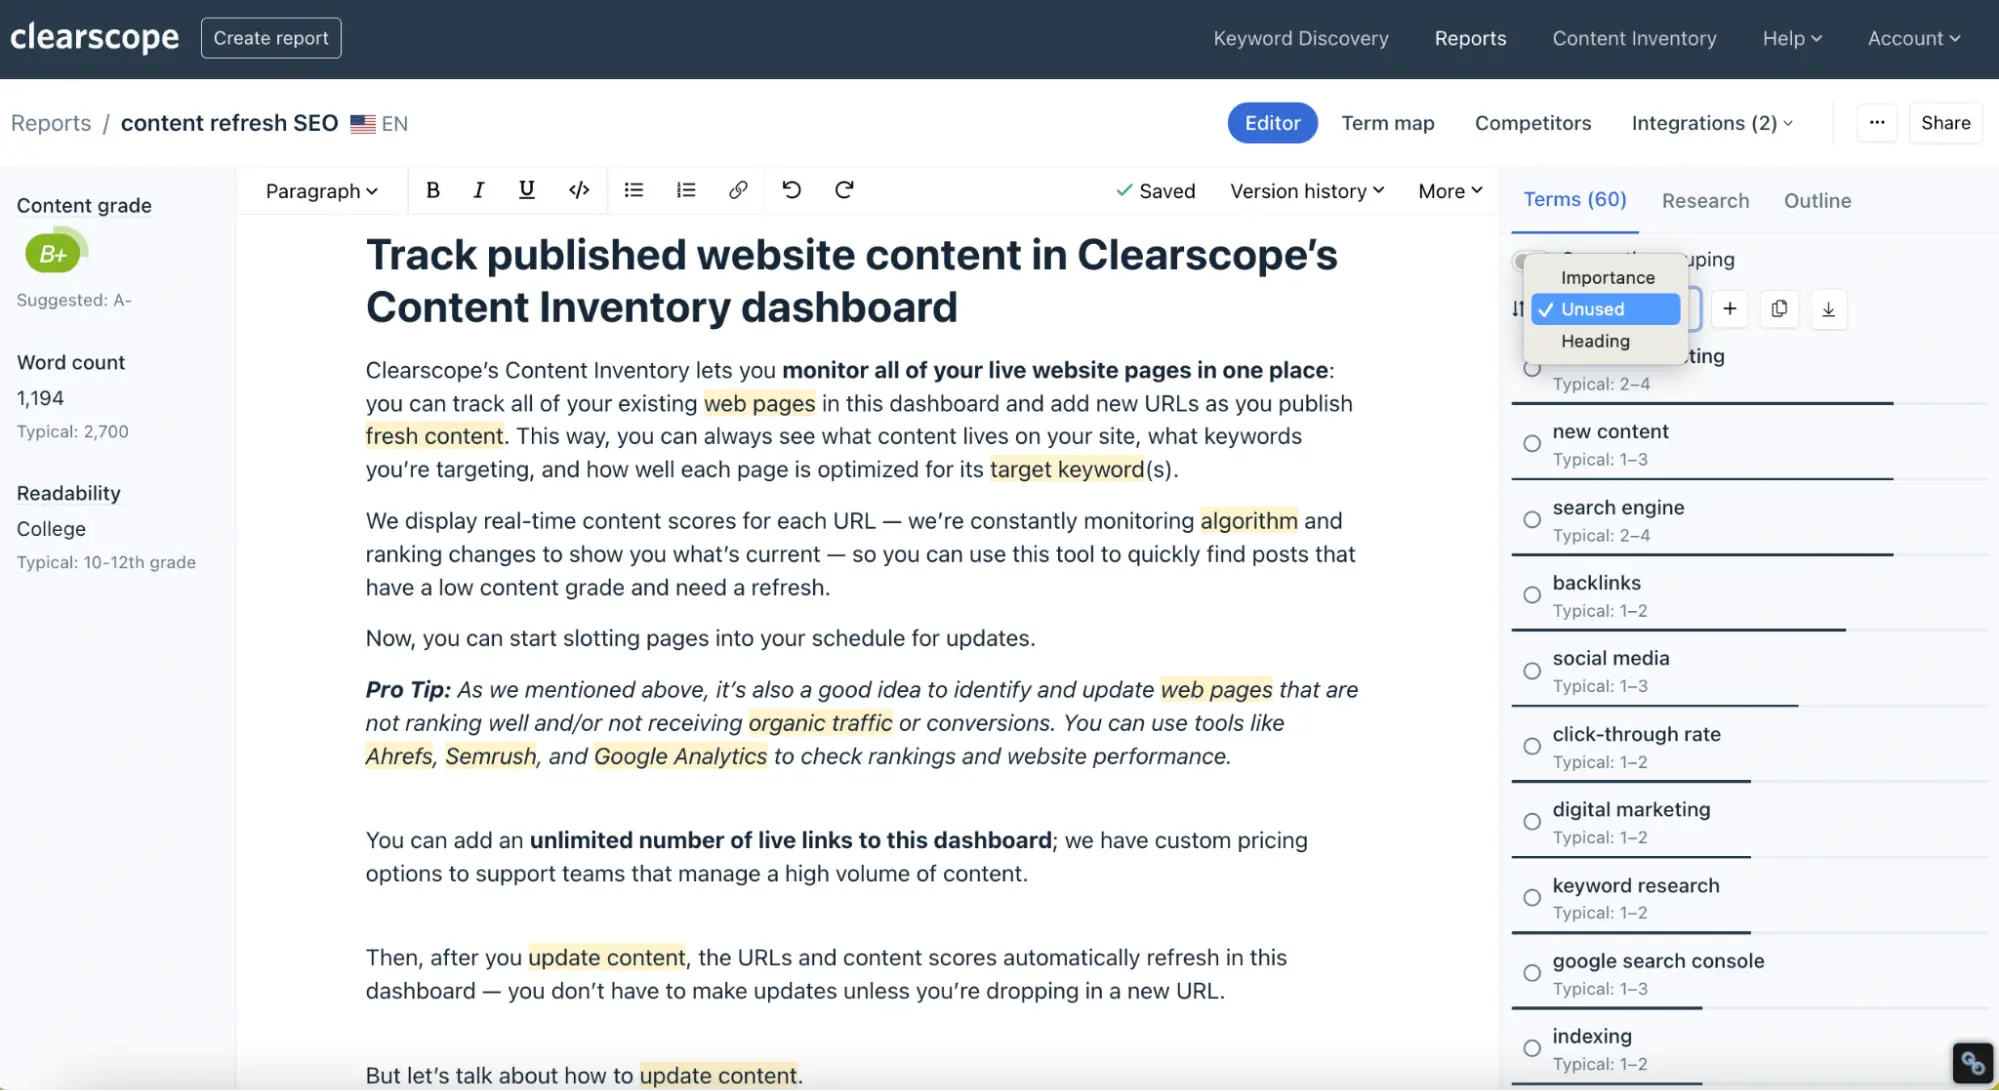Image resolution: width=1999 pixels, height=1091 pixels.
Task: Select the Heading filter option
Action: point(1595,341)
